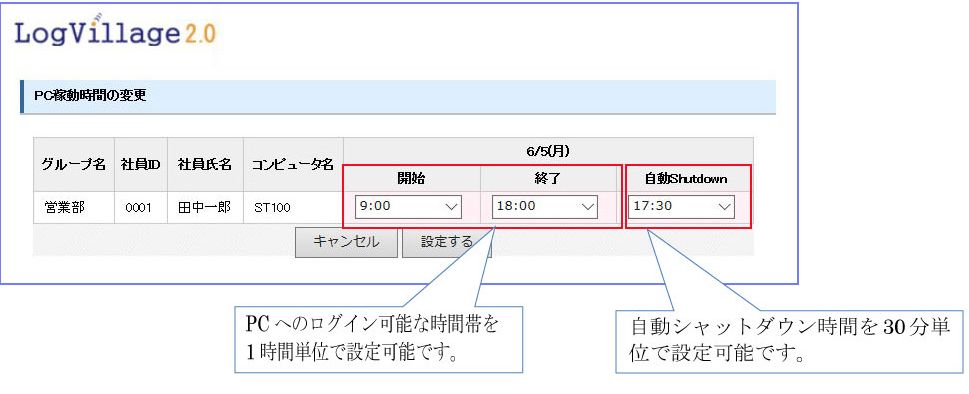Screen dimensions: 969x394
Task: Click the 自動Shutdown column header
Action: 686,179
